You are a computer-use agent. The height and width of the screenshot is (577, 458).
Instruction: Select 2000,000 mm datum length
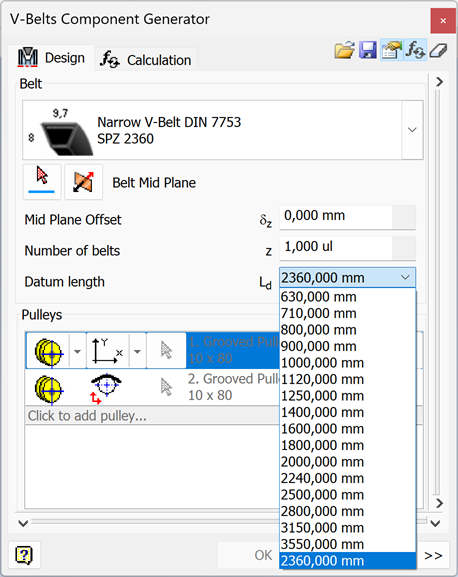[x=348, y=462]
